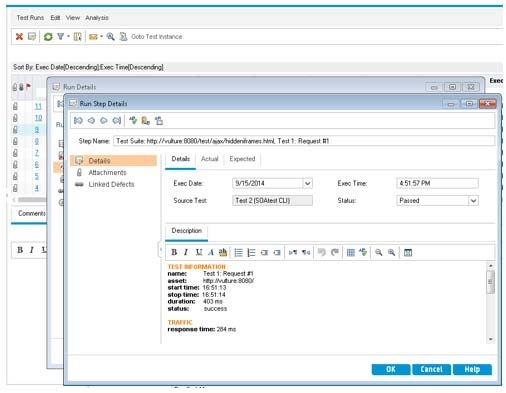The width and height of the screenshot is (506, 393).
Task: Click spell check icon in Run Step Details toolbar
Action: click(133, 120)
